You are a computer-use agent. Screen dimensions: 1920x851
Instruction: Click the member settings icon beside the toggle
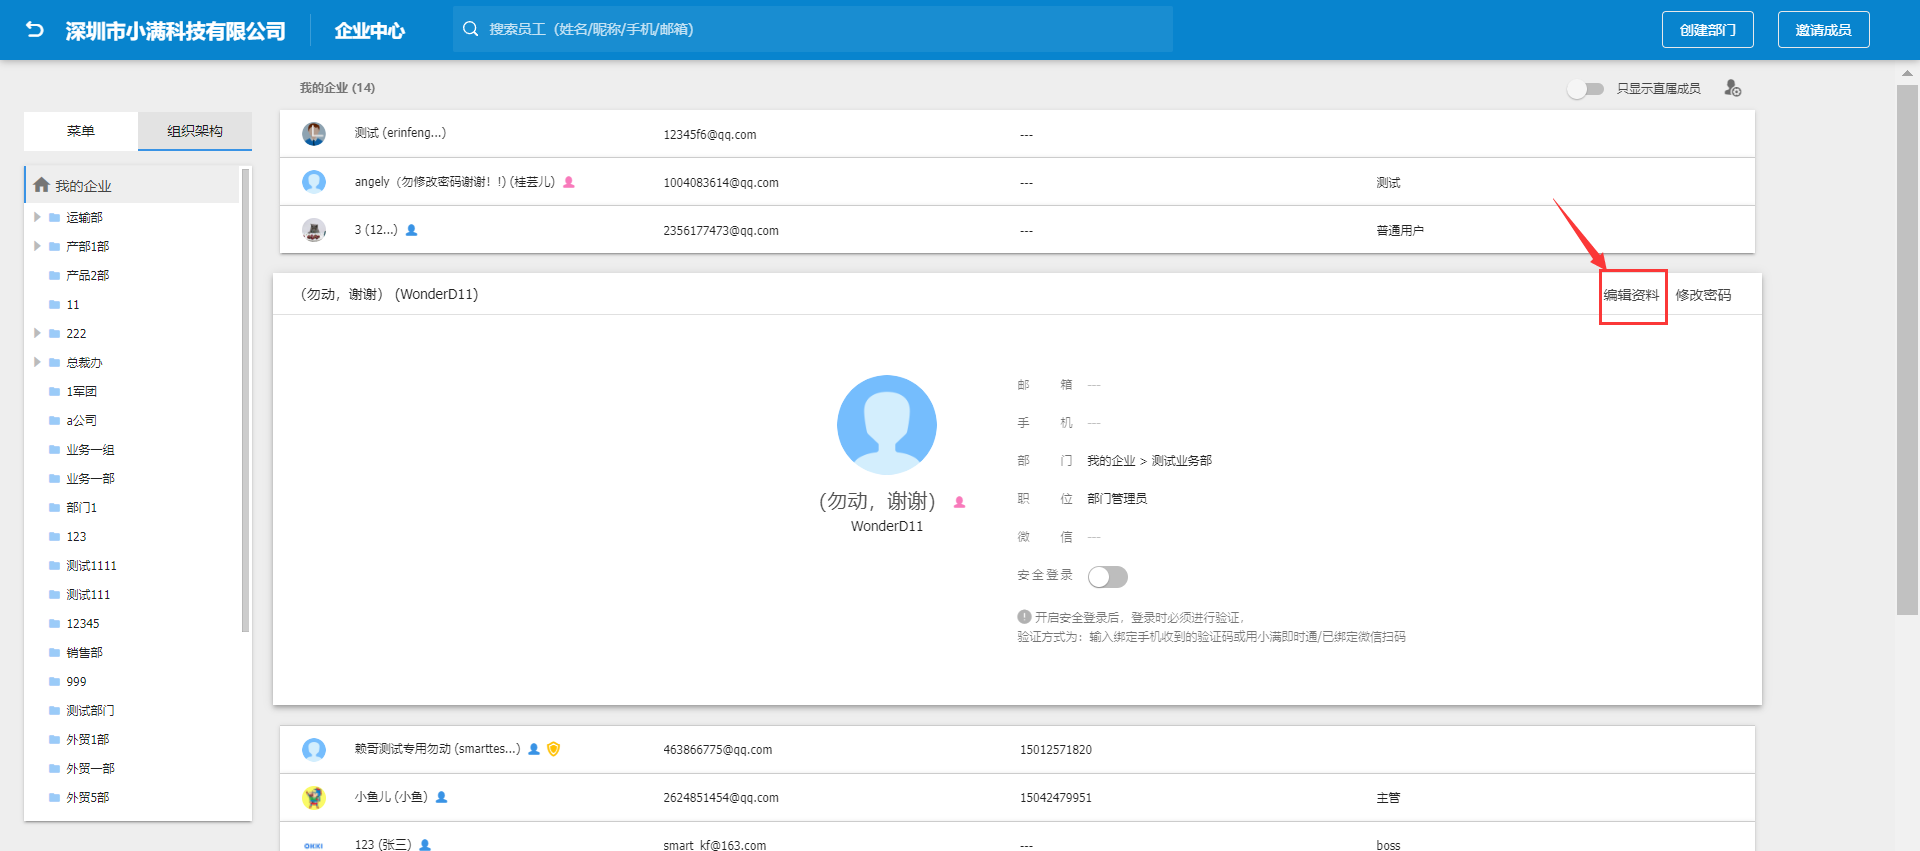pos(1733,88)
